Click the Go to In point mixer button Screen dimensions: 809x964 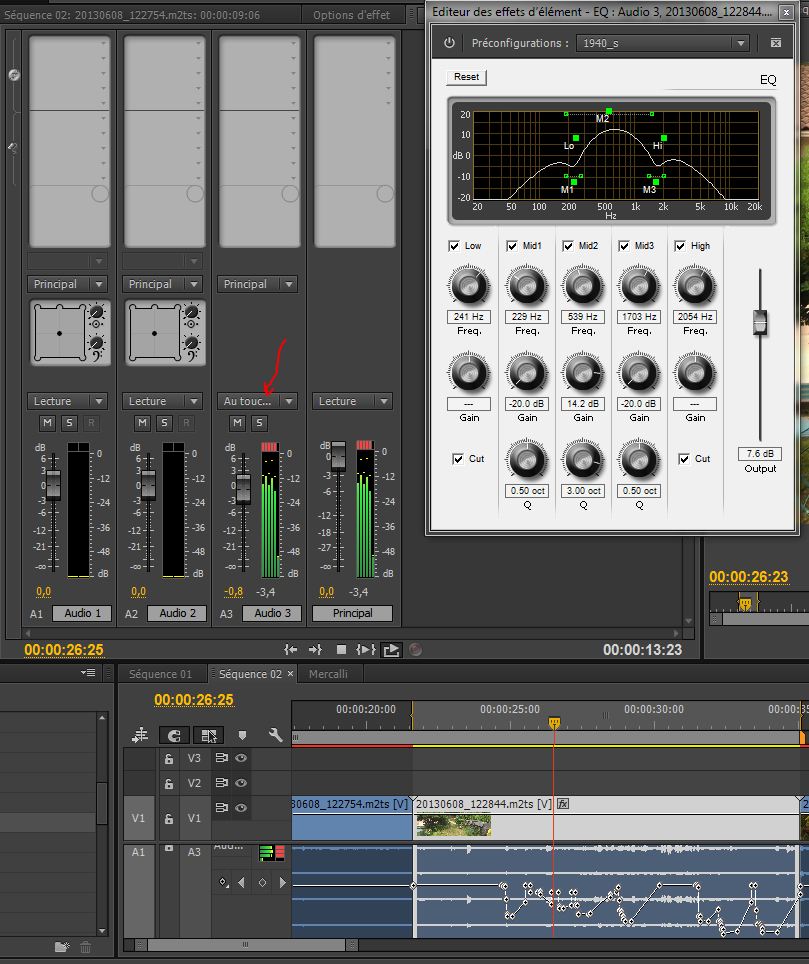(x=291, y=650)
